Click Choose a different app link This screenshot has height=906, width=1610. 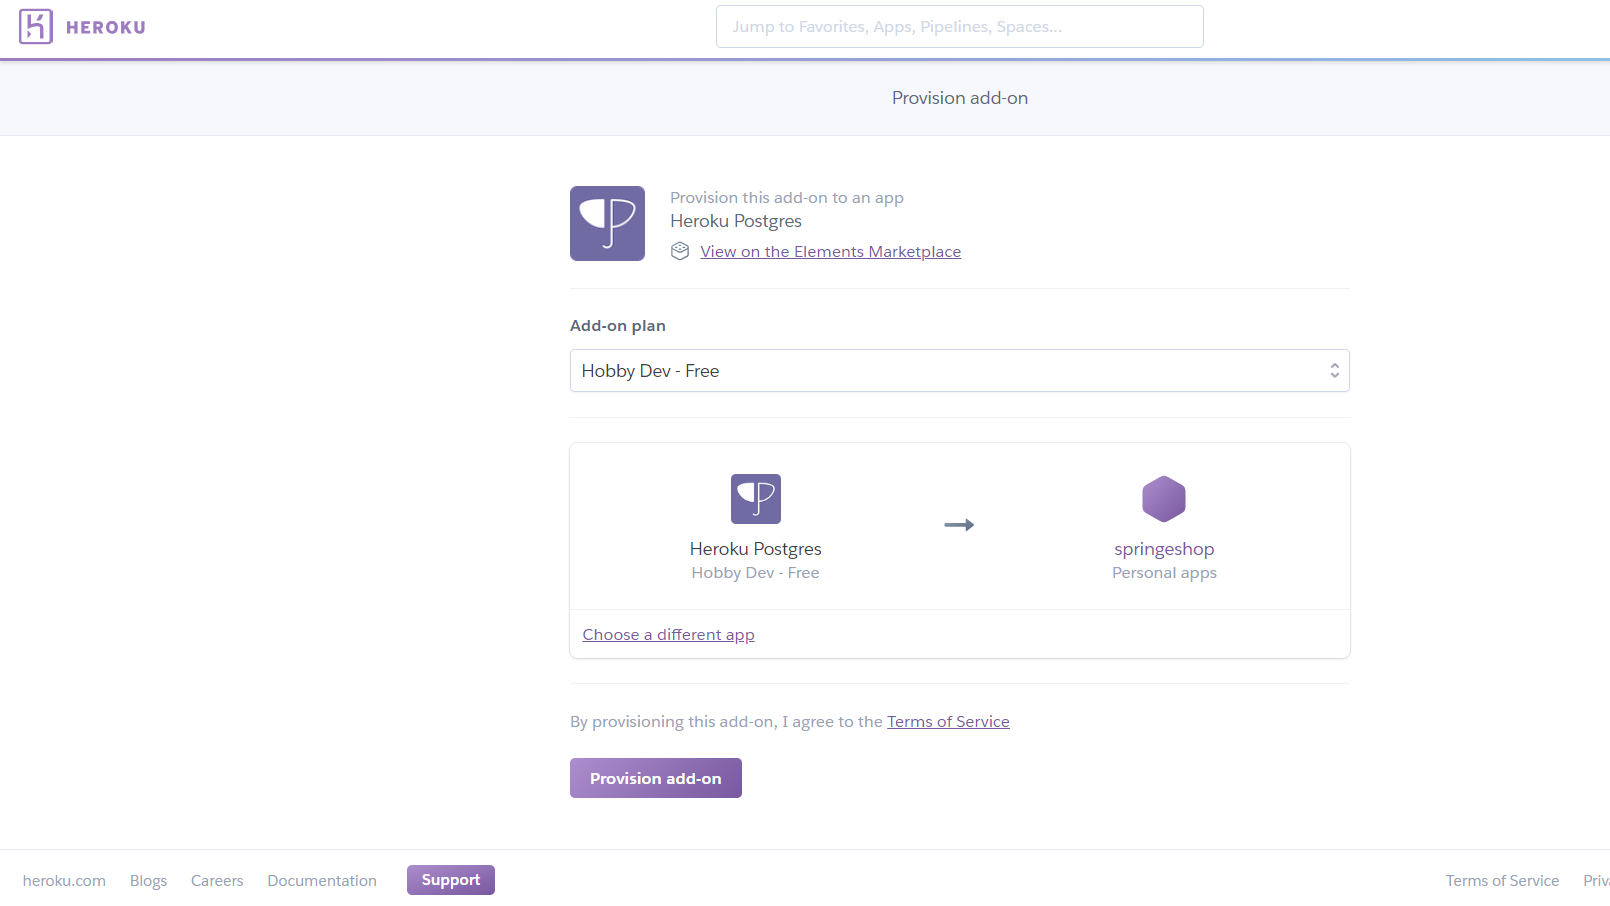(668, 635)
